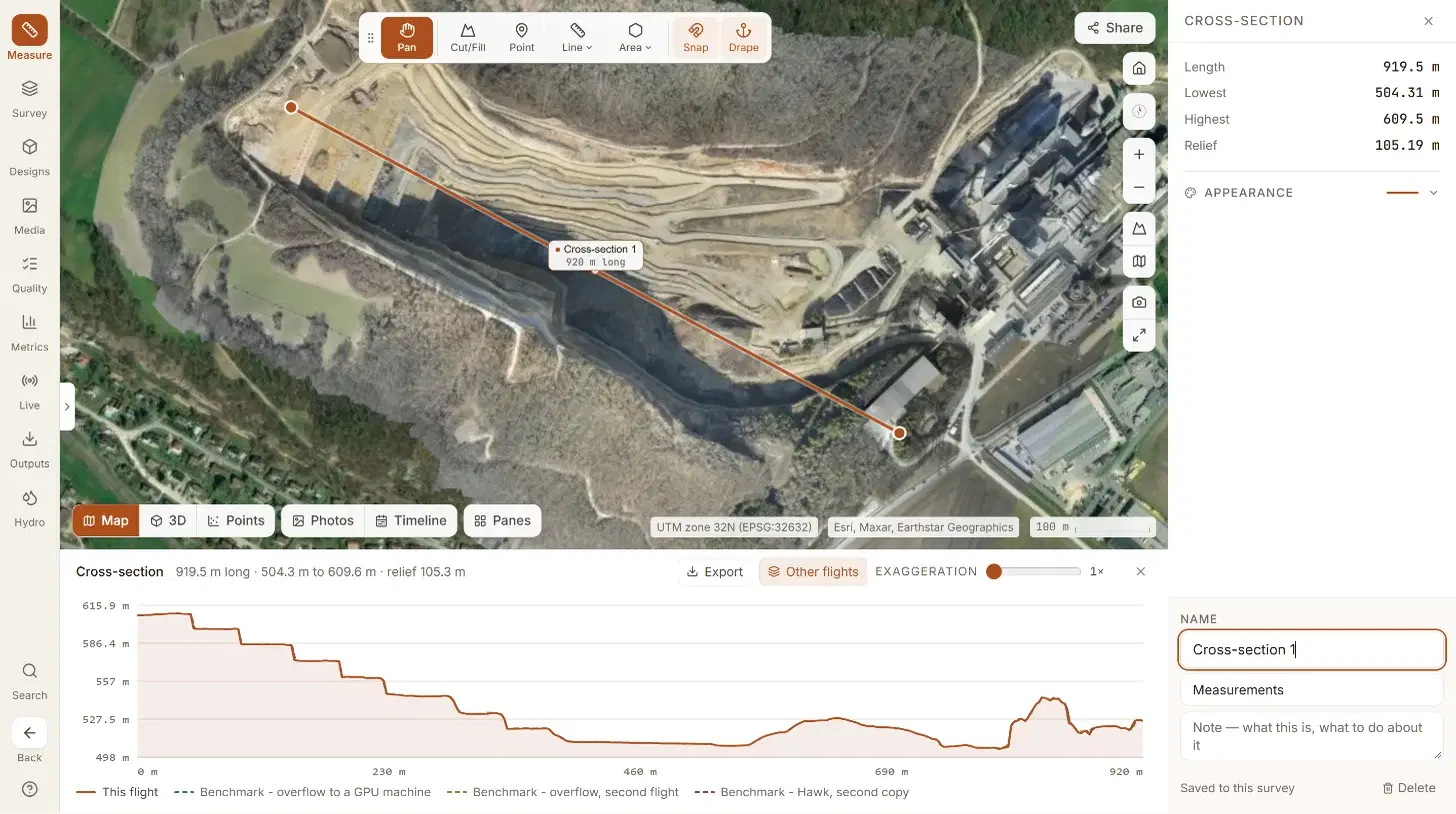Open the Area tool dropdown
1456x814 pixels.
(635, 38)
